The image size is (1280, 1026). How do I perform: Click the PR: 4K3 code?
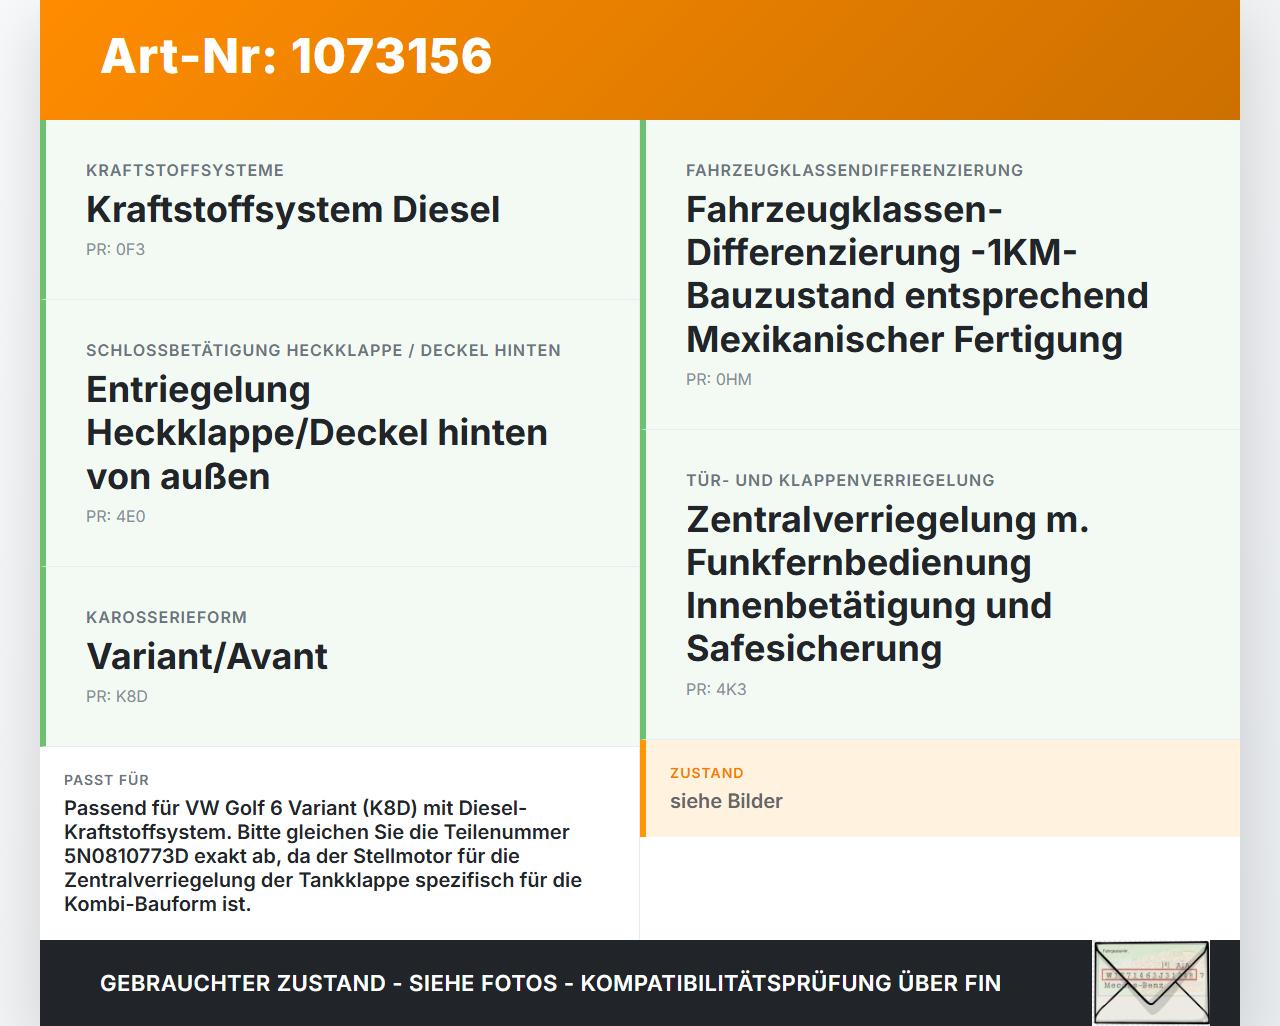tap(716, 689)
